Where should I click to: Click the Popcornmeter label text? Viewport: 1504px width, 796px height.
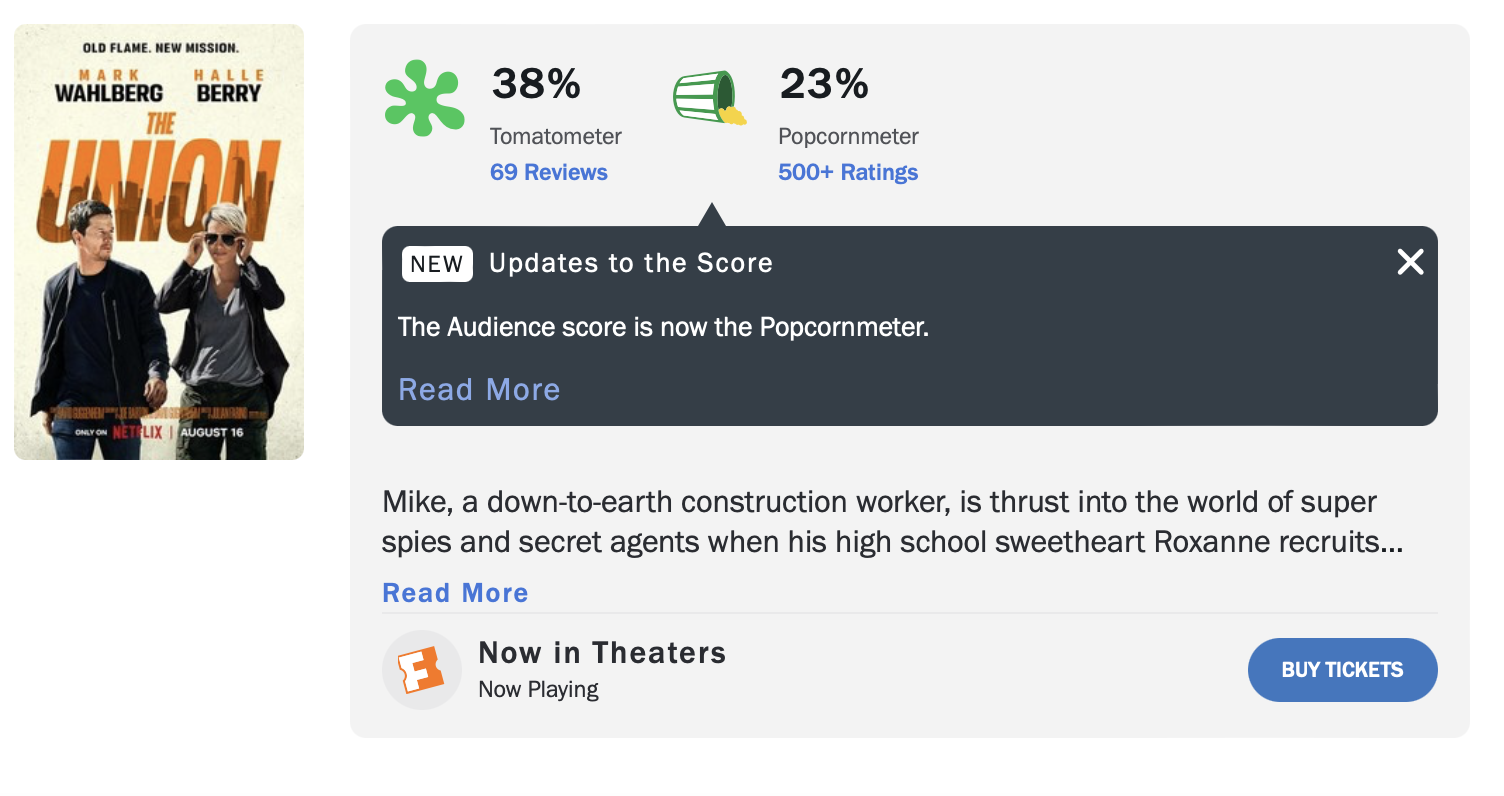point(848,136)
